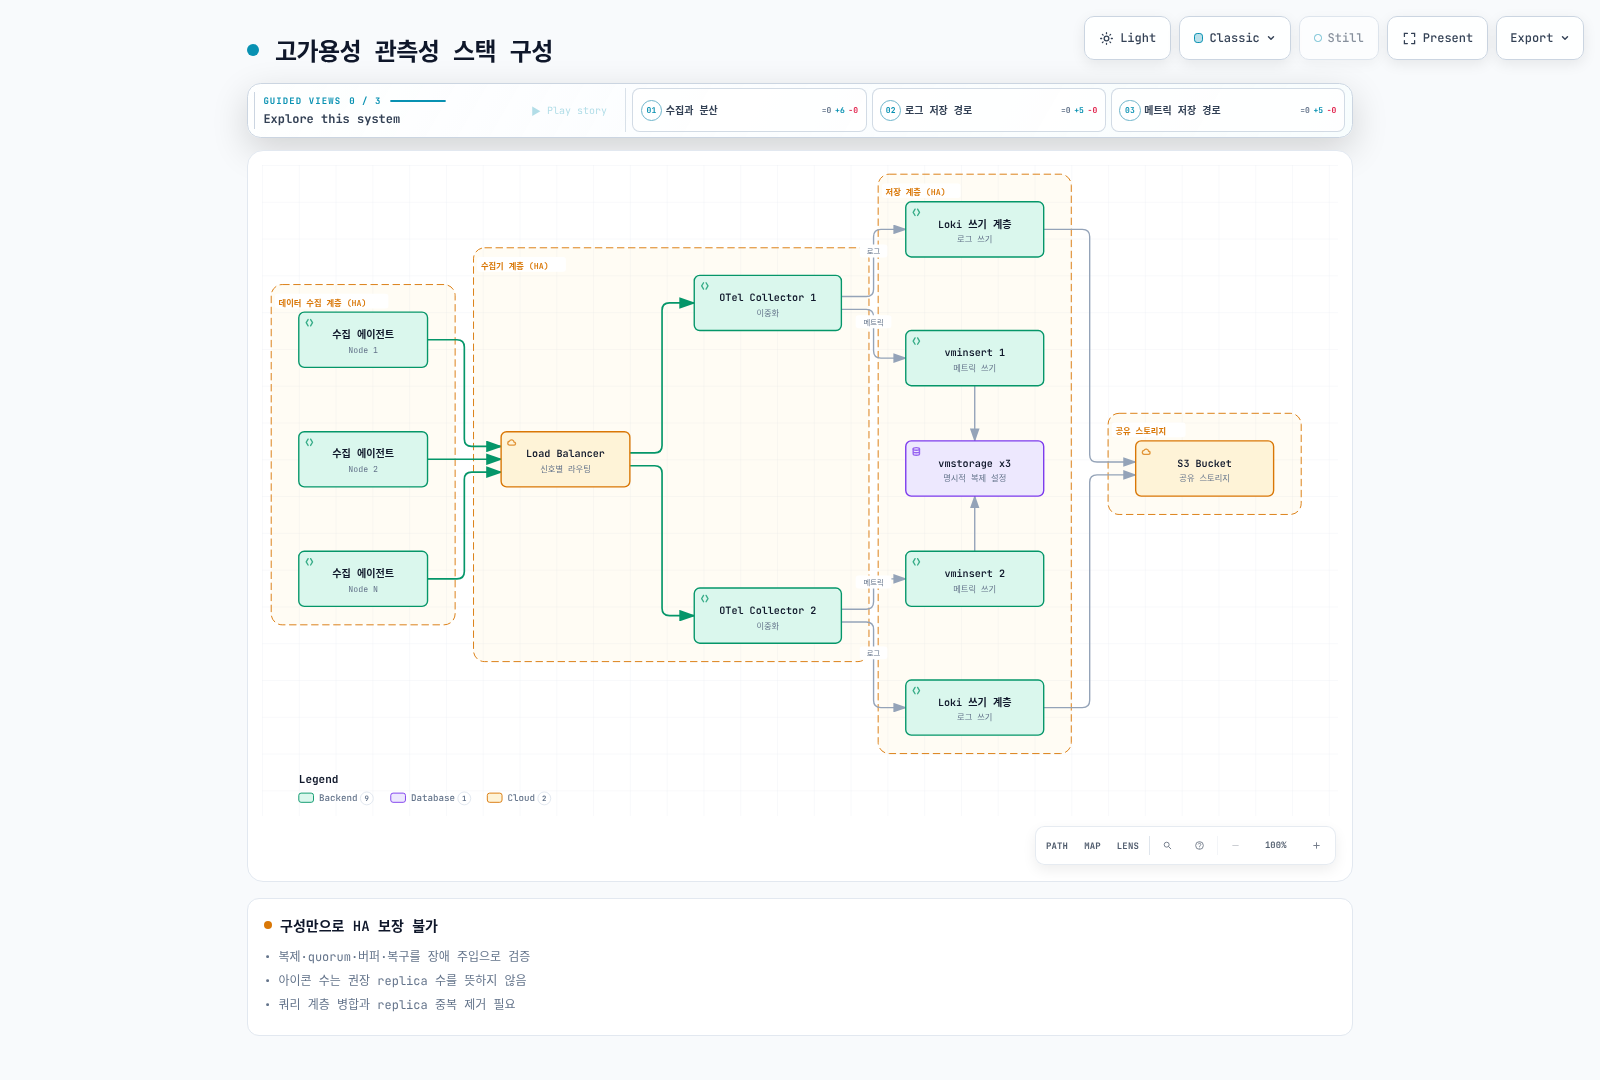Play the guided story
The height and width of the screenshot is (1080, 1600).
[x=569, y=111]
